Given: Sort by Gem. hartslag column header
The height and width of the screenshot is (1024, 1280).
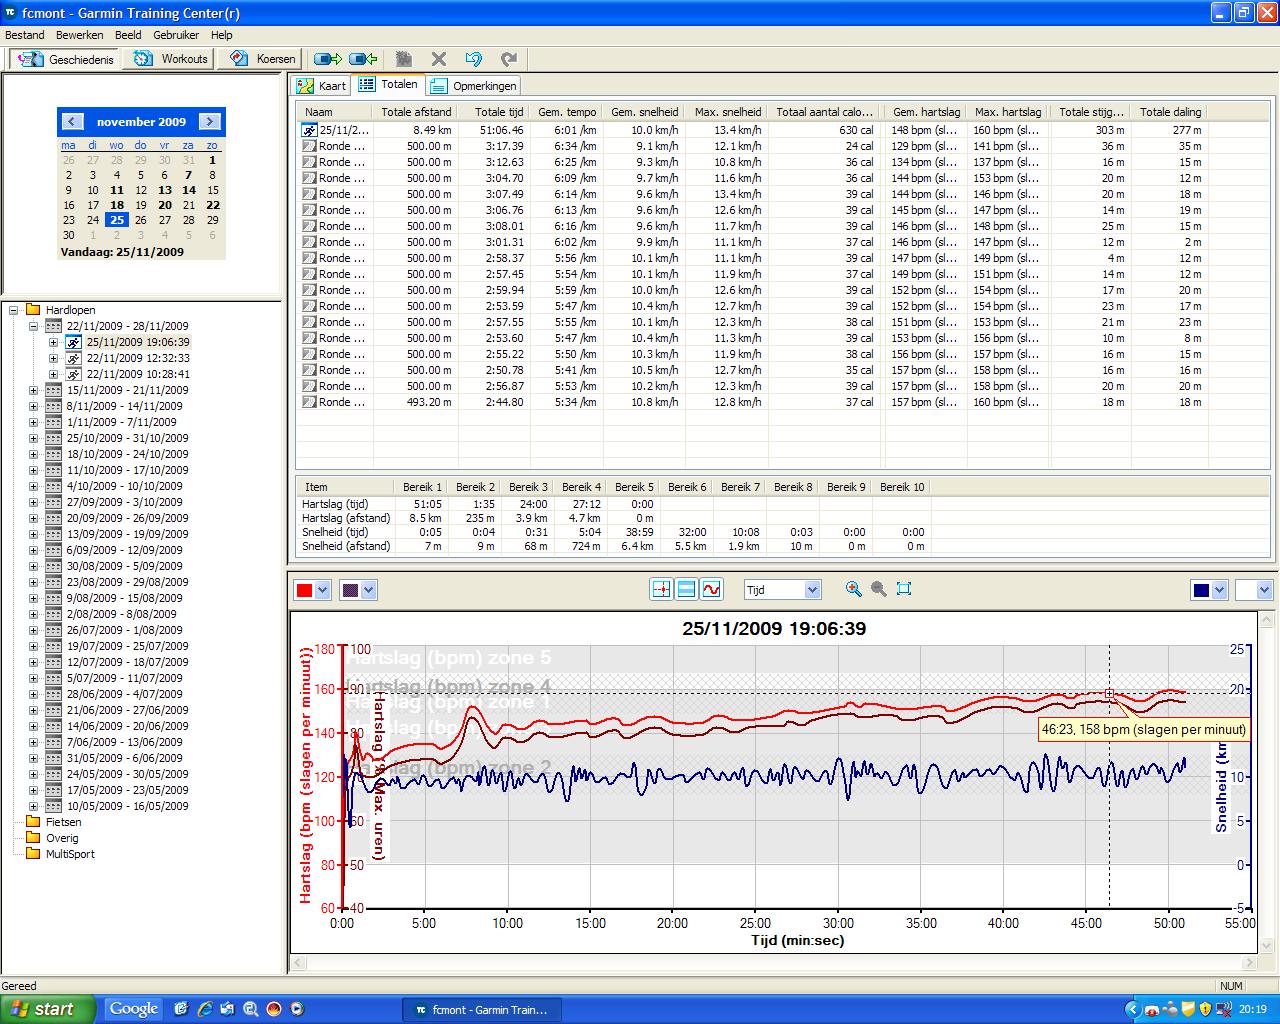Looking at the screenshot, I should tap(926, 112).
